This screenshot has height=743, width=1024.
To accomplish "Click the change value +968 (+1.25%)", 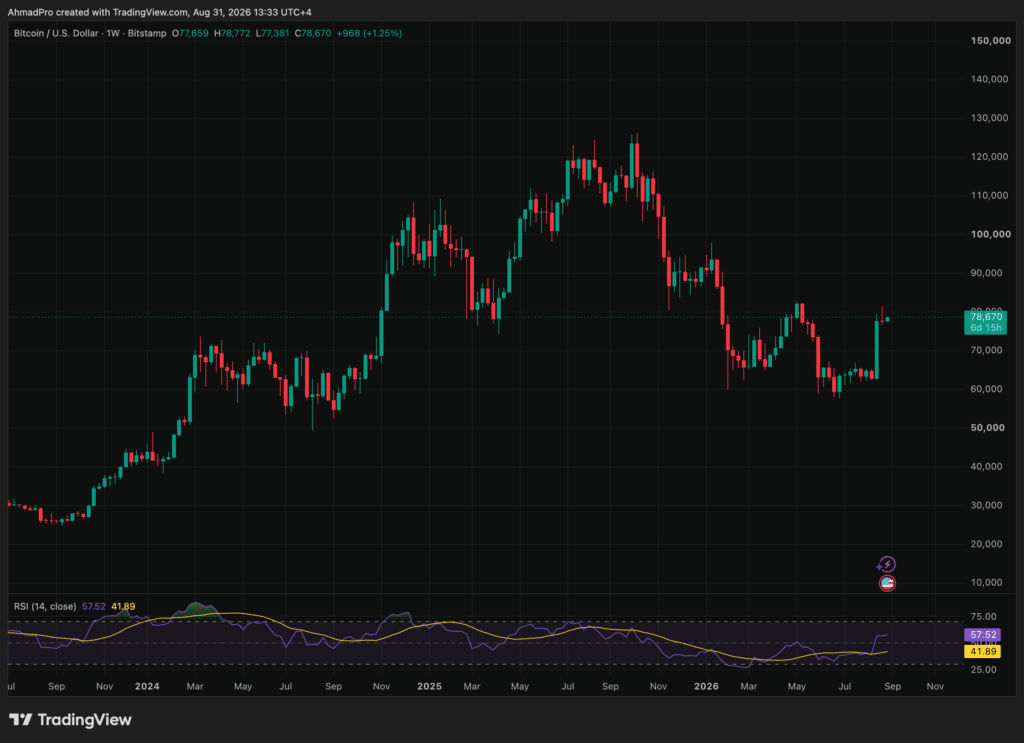I will [369, 33].
